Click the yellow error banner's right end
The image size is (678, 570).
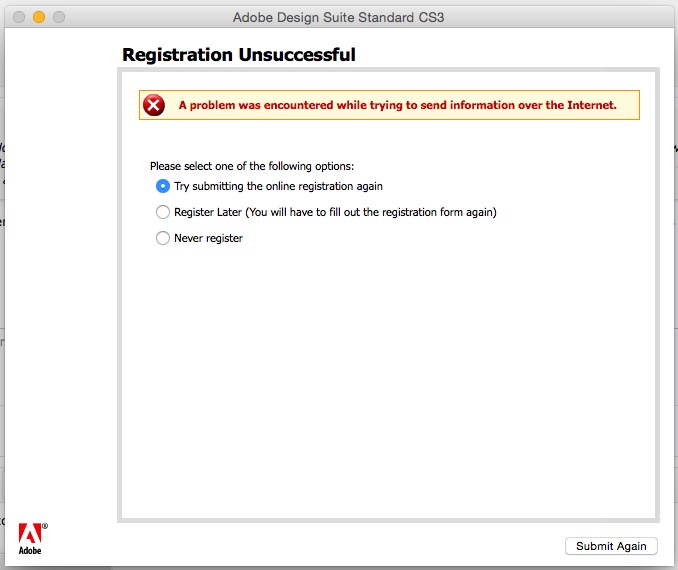pyautogui.click(x=628, y=105)
